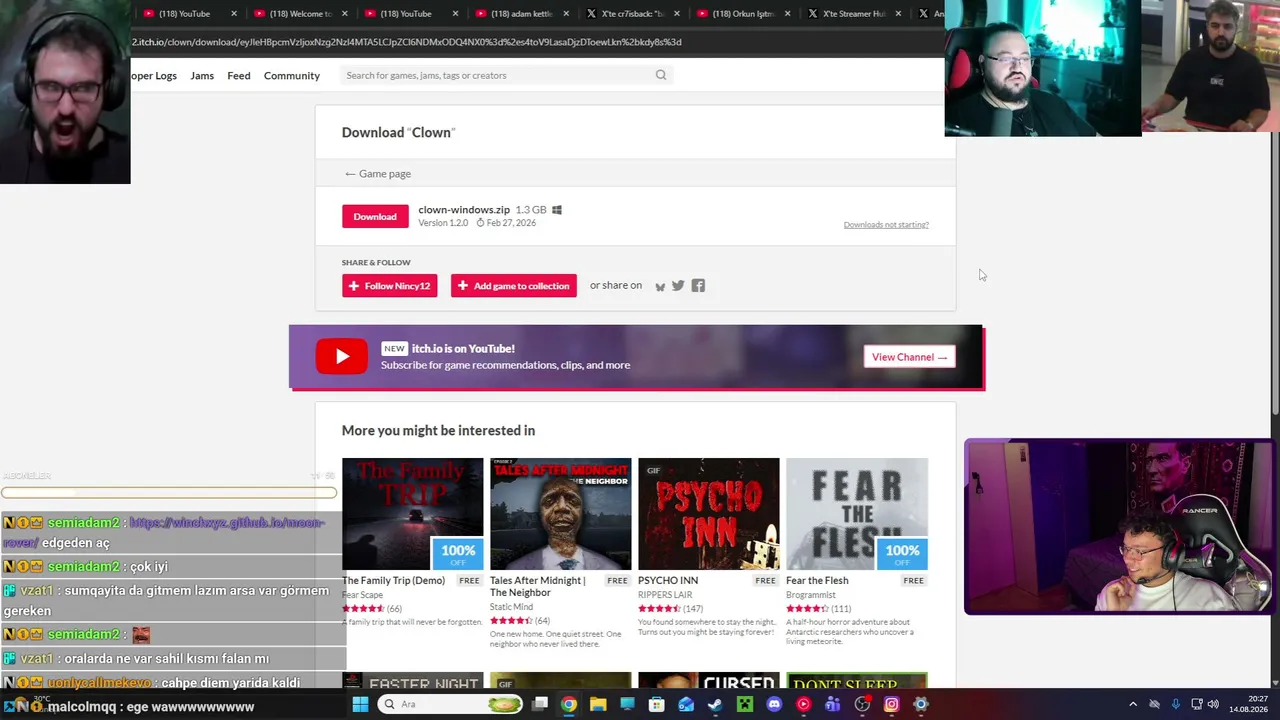The image size is (1280, 720).
Task: Click the 'Tales After Midnight | The Neighbor' title
Action: [538, 586]
